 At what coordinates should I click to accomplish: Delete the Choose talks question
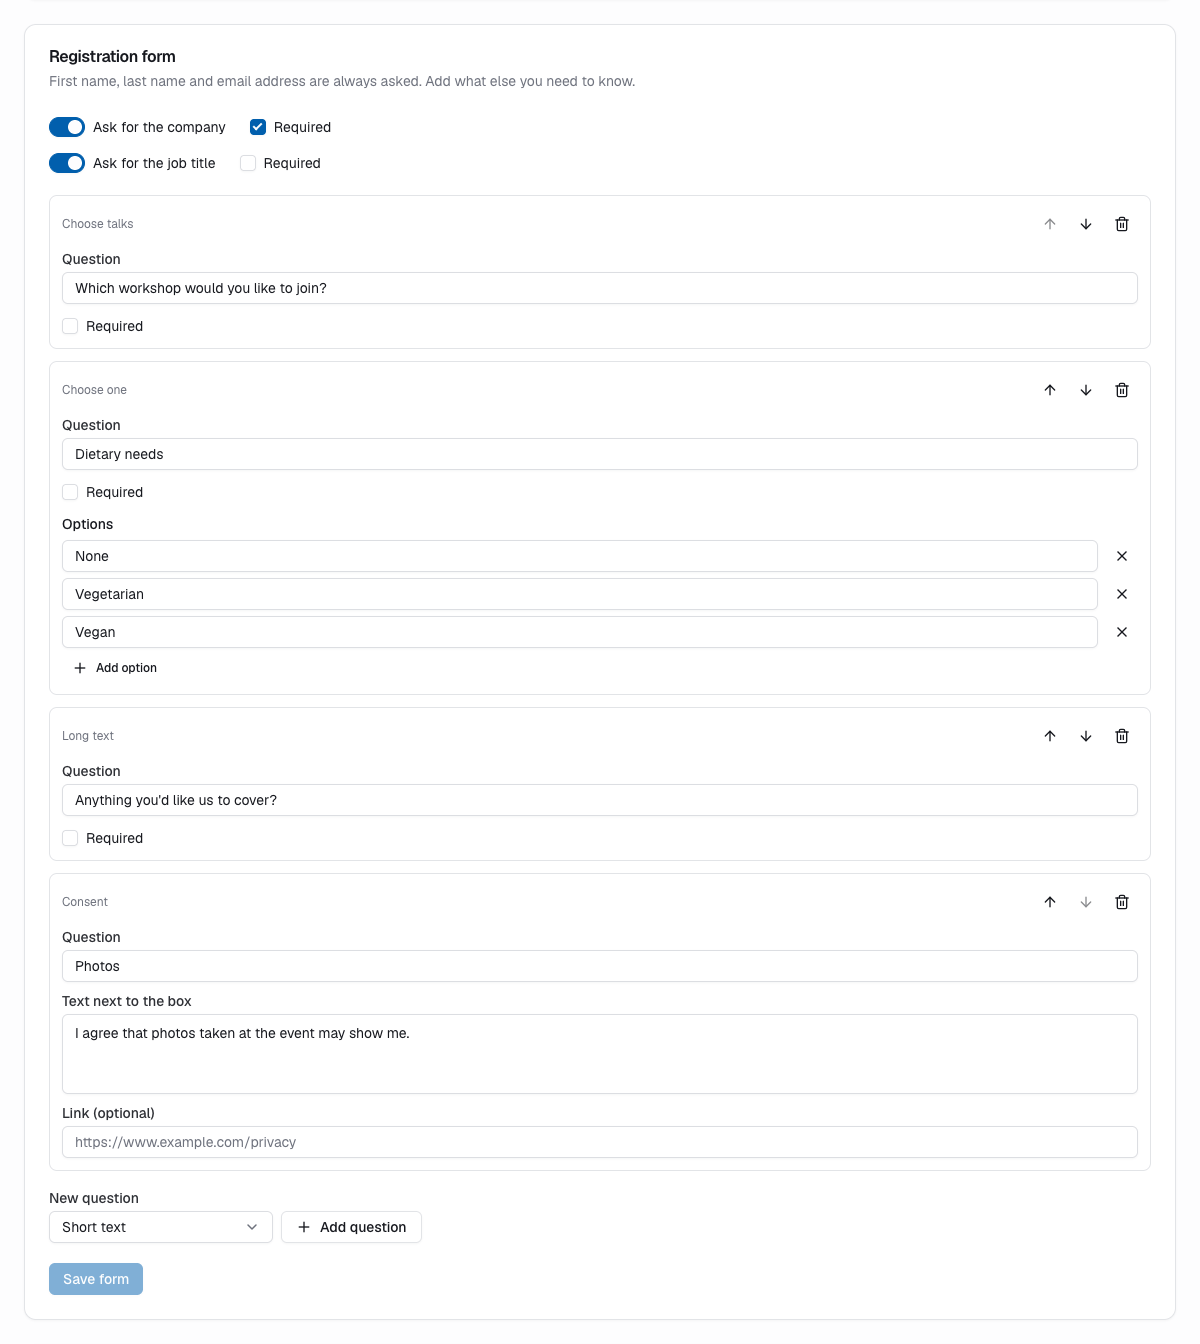pyautogui.click(x=1122, y=224)
